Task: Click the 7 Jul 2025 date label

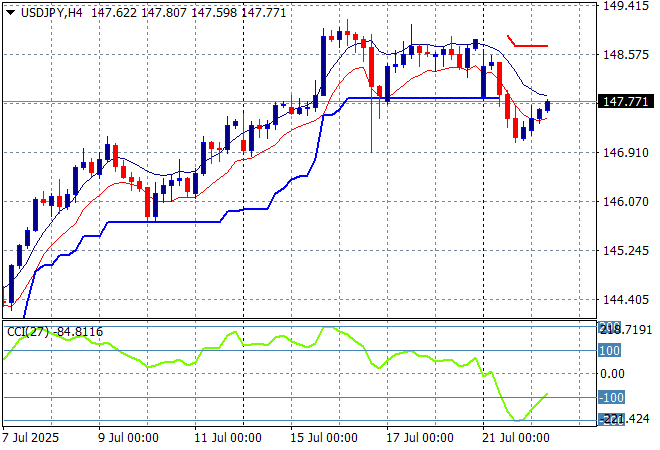Action: (x=31, y=437)
